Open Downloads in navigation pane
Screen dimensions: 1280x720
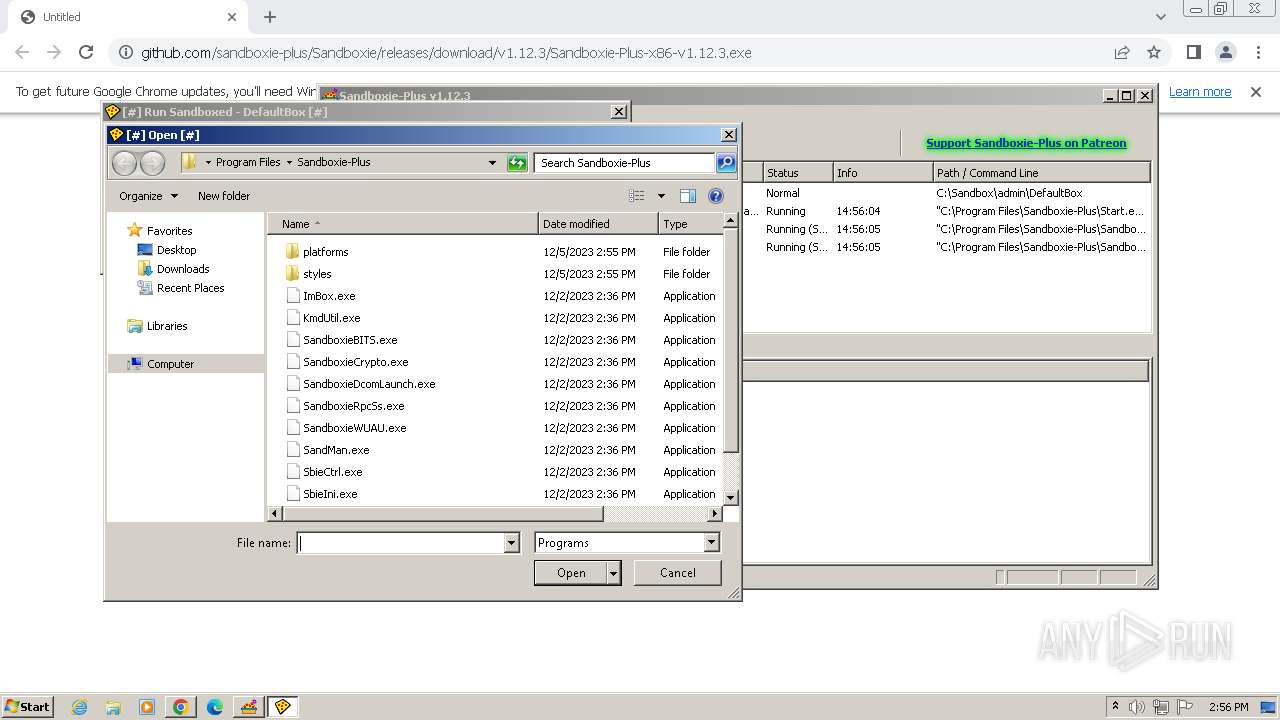click(183, 269)
